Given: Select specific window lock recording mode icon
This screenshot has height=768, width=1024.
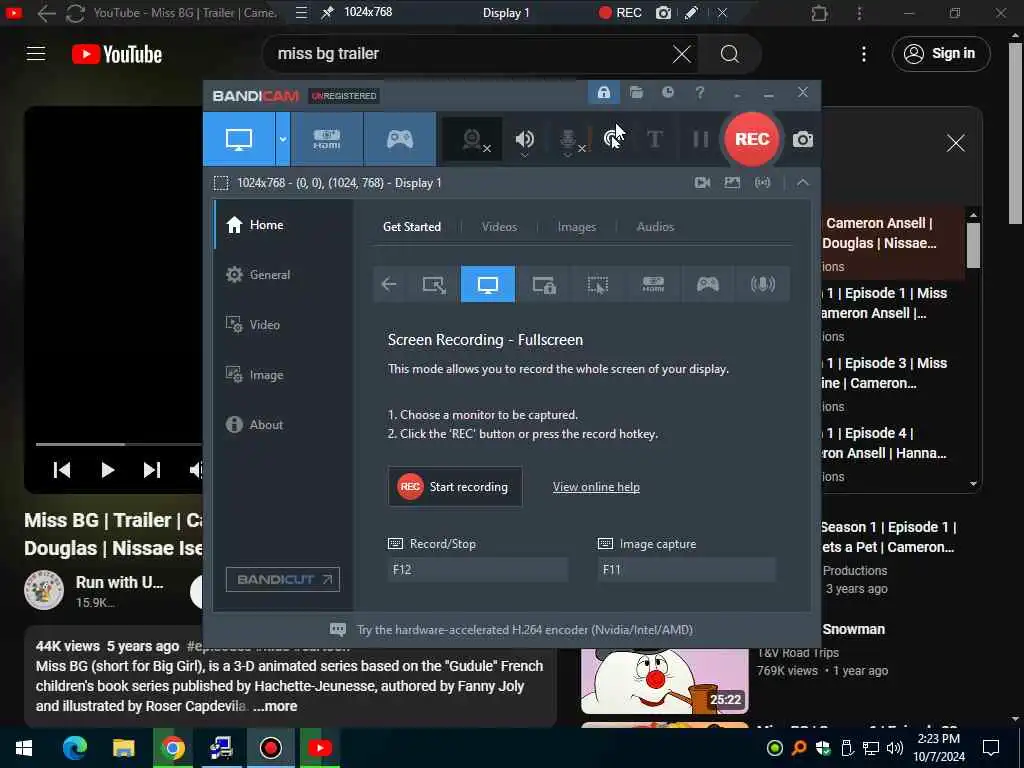Looking at the screenshot, I should 543,284.
